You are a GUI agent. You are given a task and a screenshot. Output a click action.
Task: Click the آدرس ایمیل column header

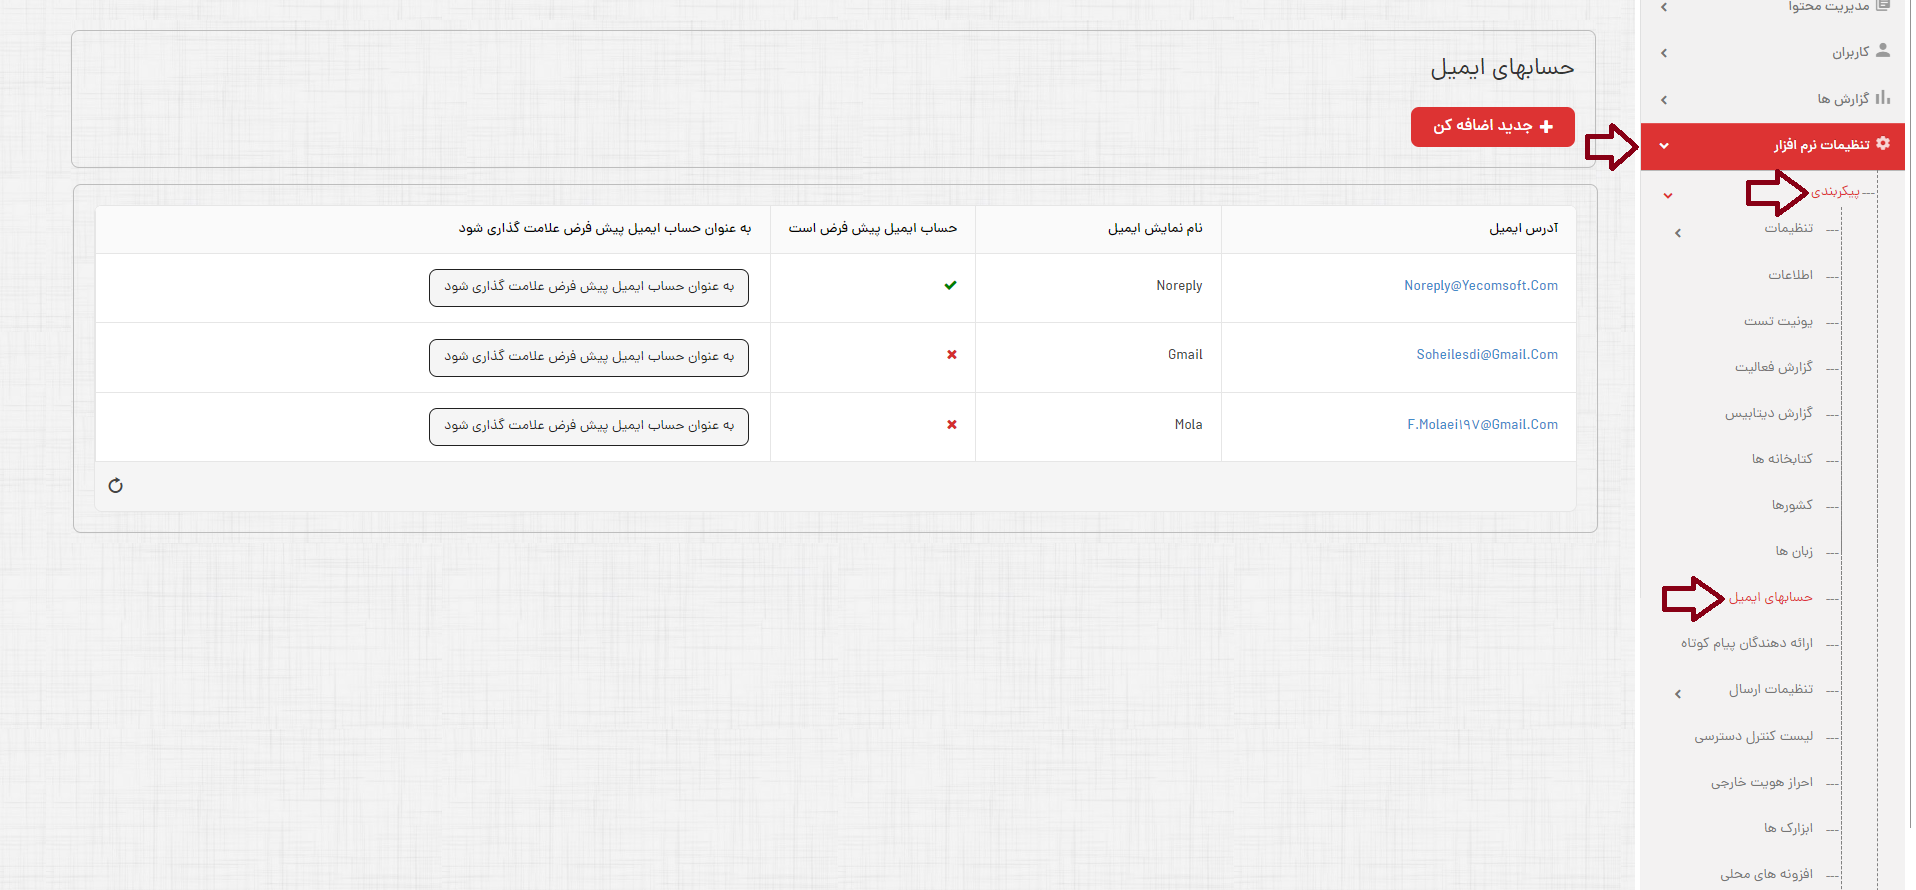tap(1523, 229)
